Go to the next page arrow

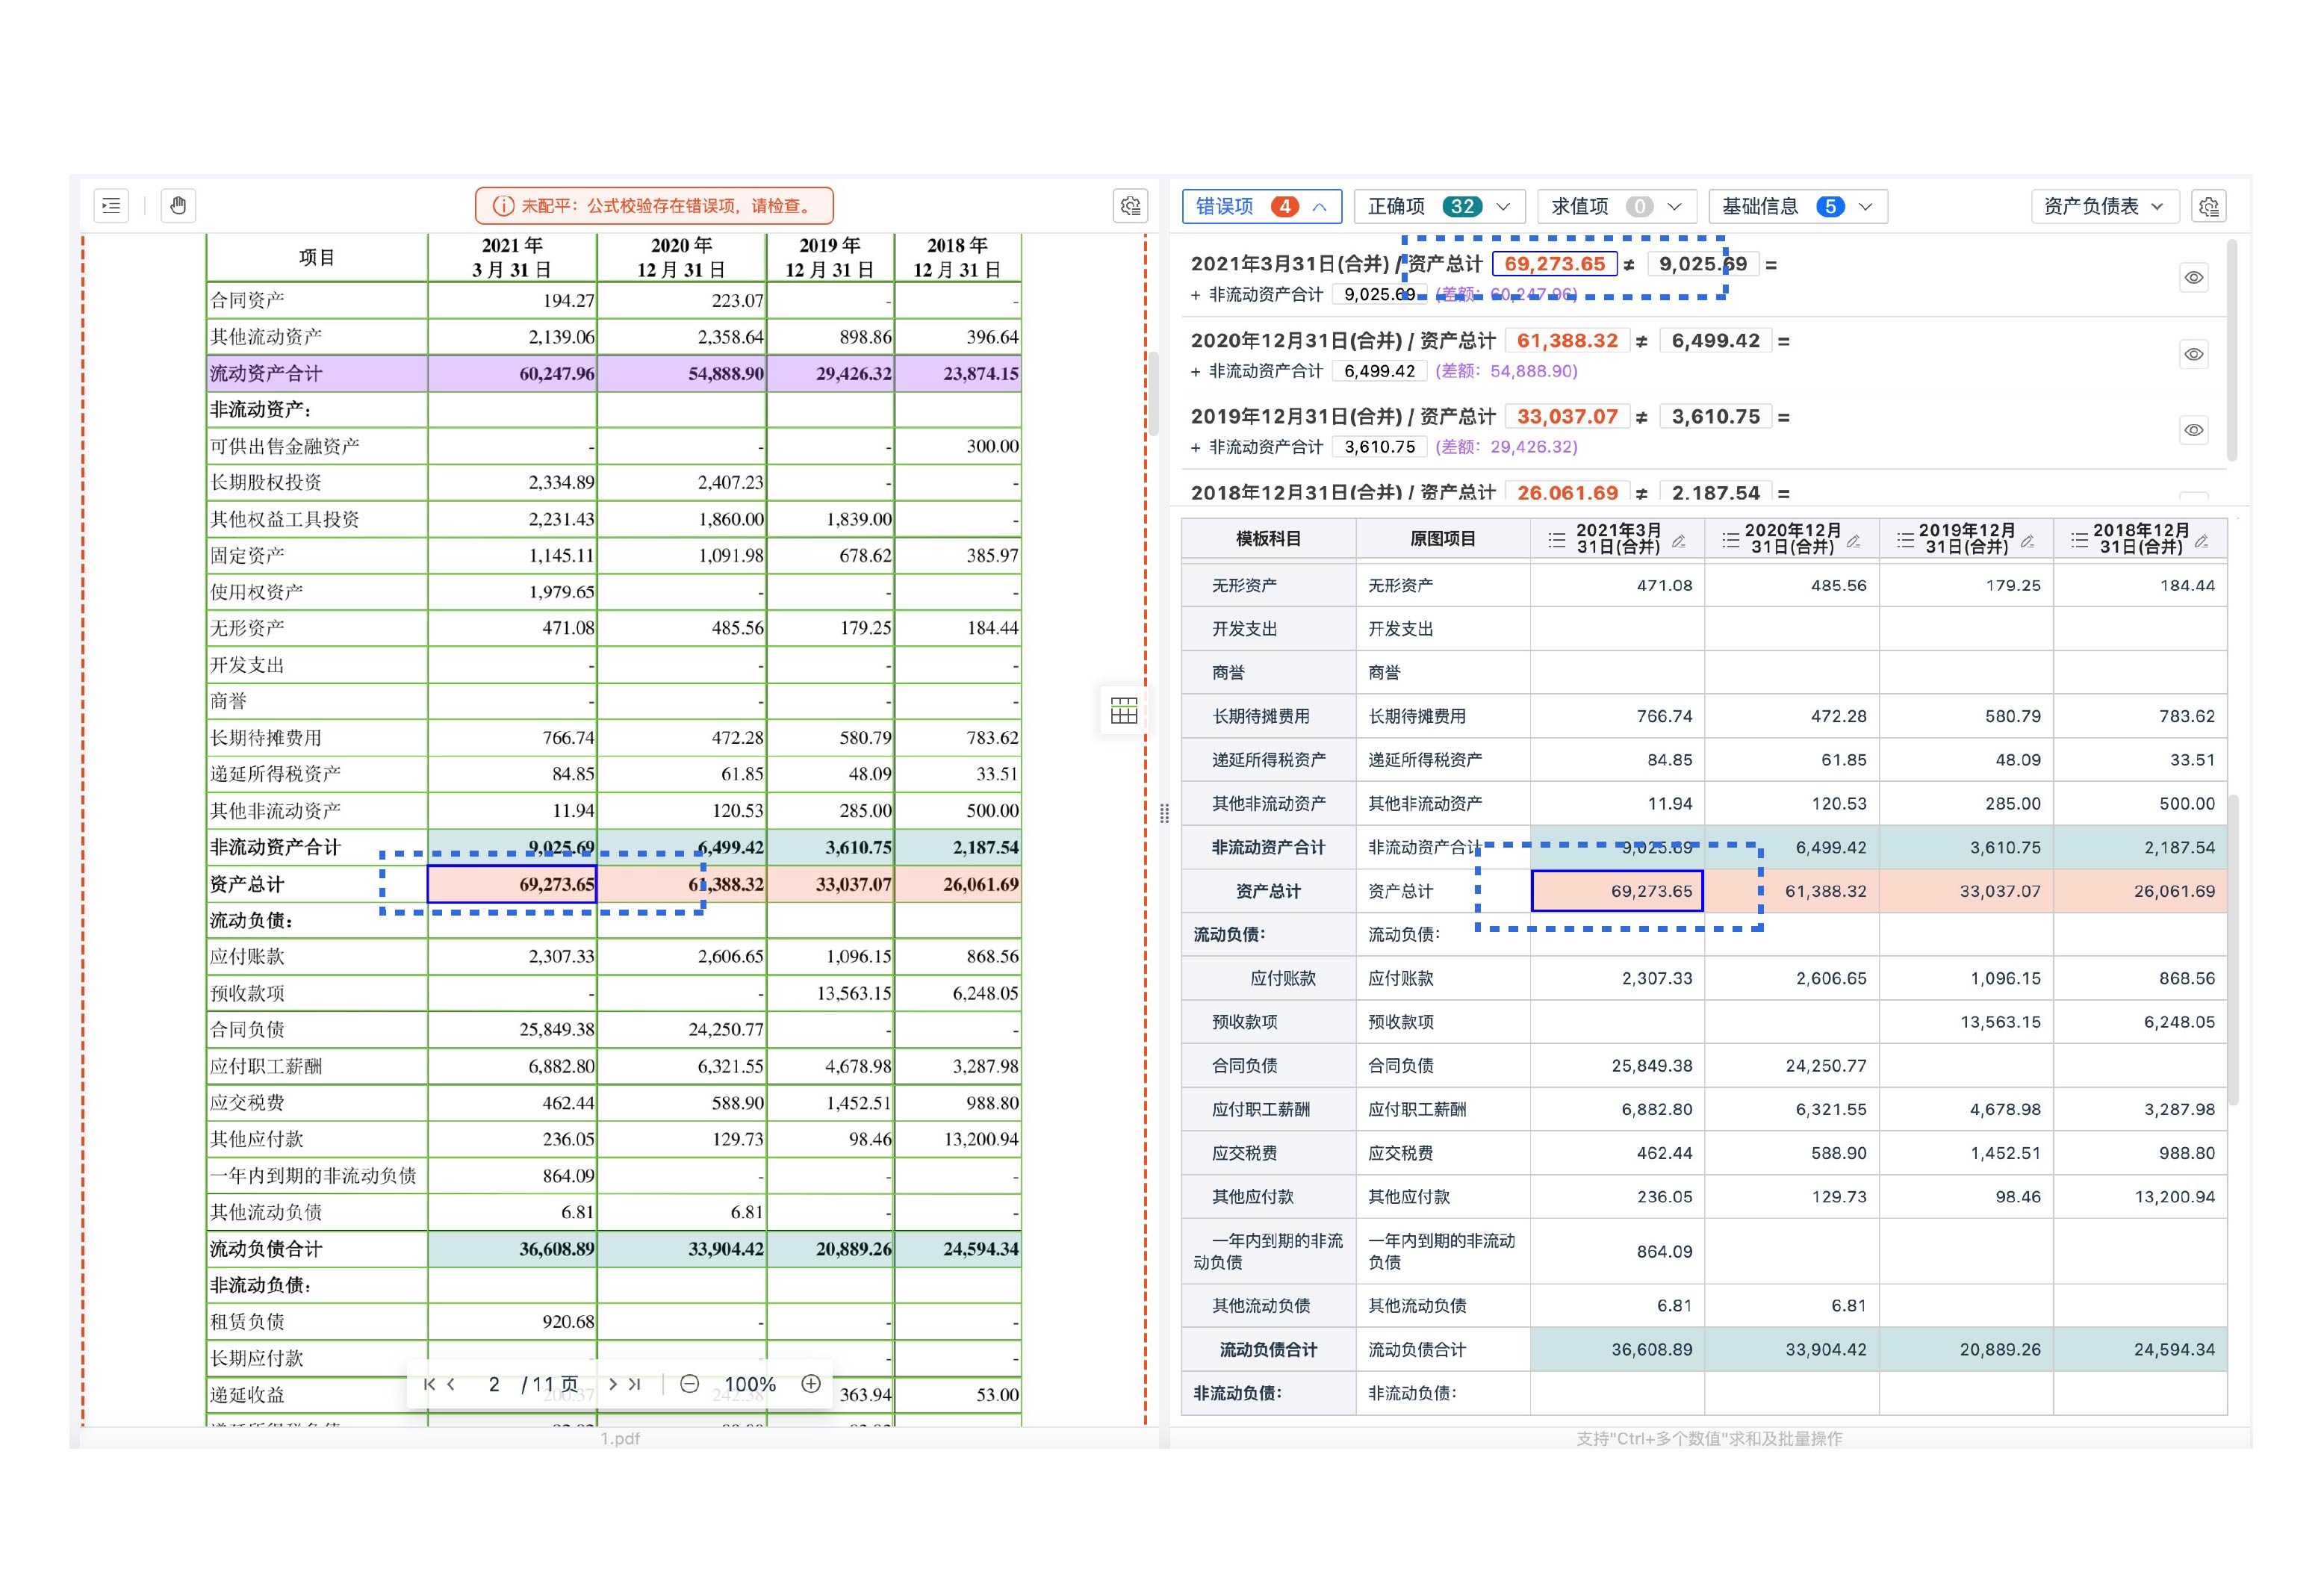point(612,1384)
